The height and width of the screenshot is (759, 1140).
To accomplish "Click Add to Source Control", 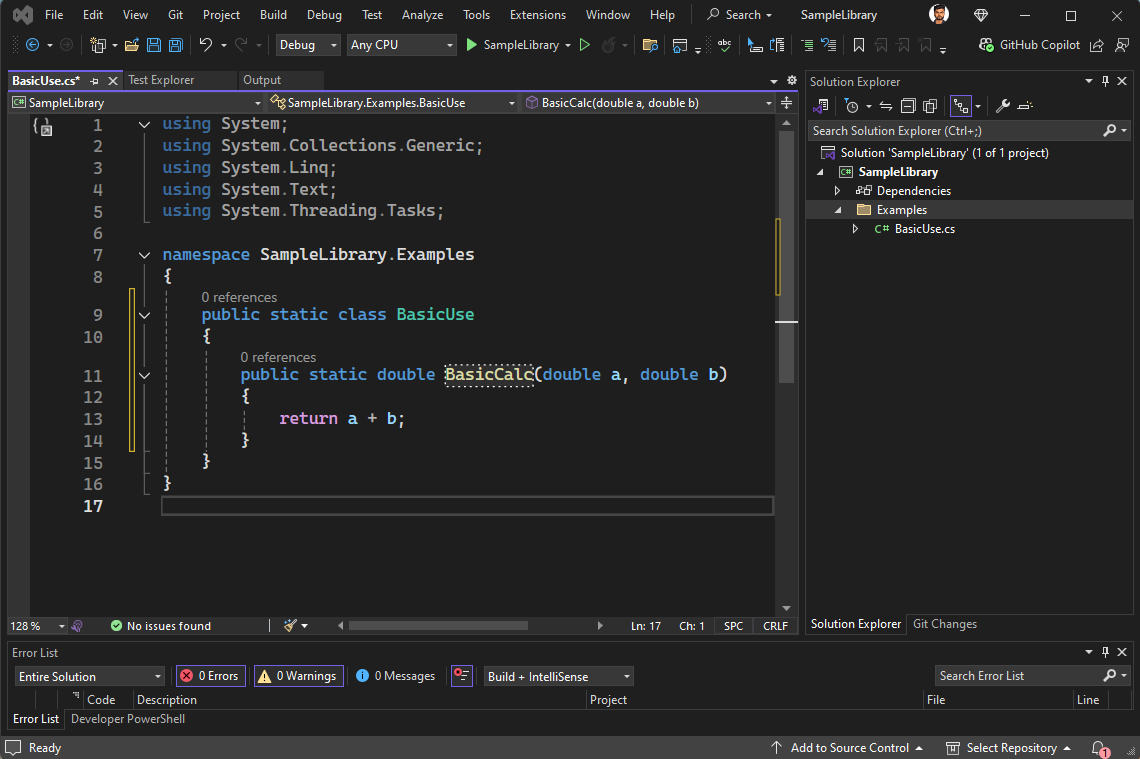I will click(x=847, y=748).
